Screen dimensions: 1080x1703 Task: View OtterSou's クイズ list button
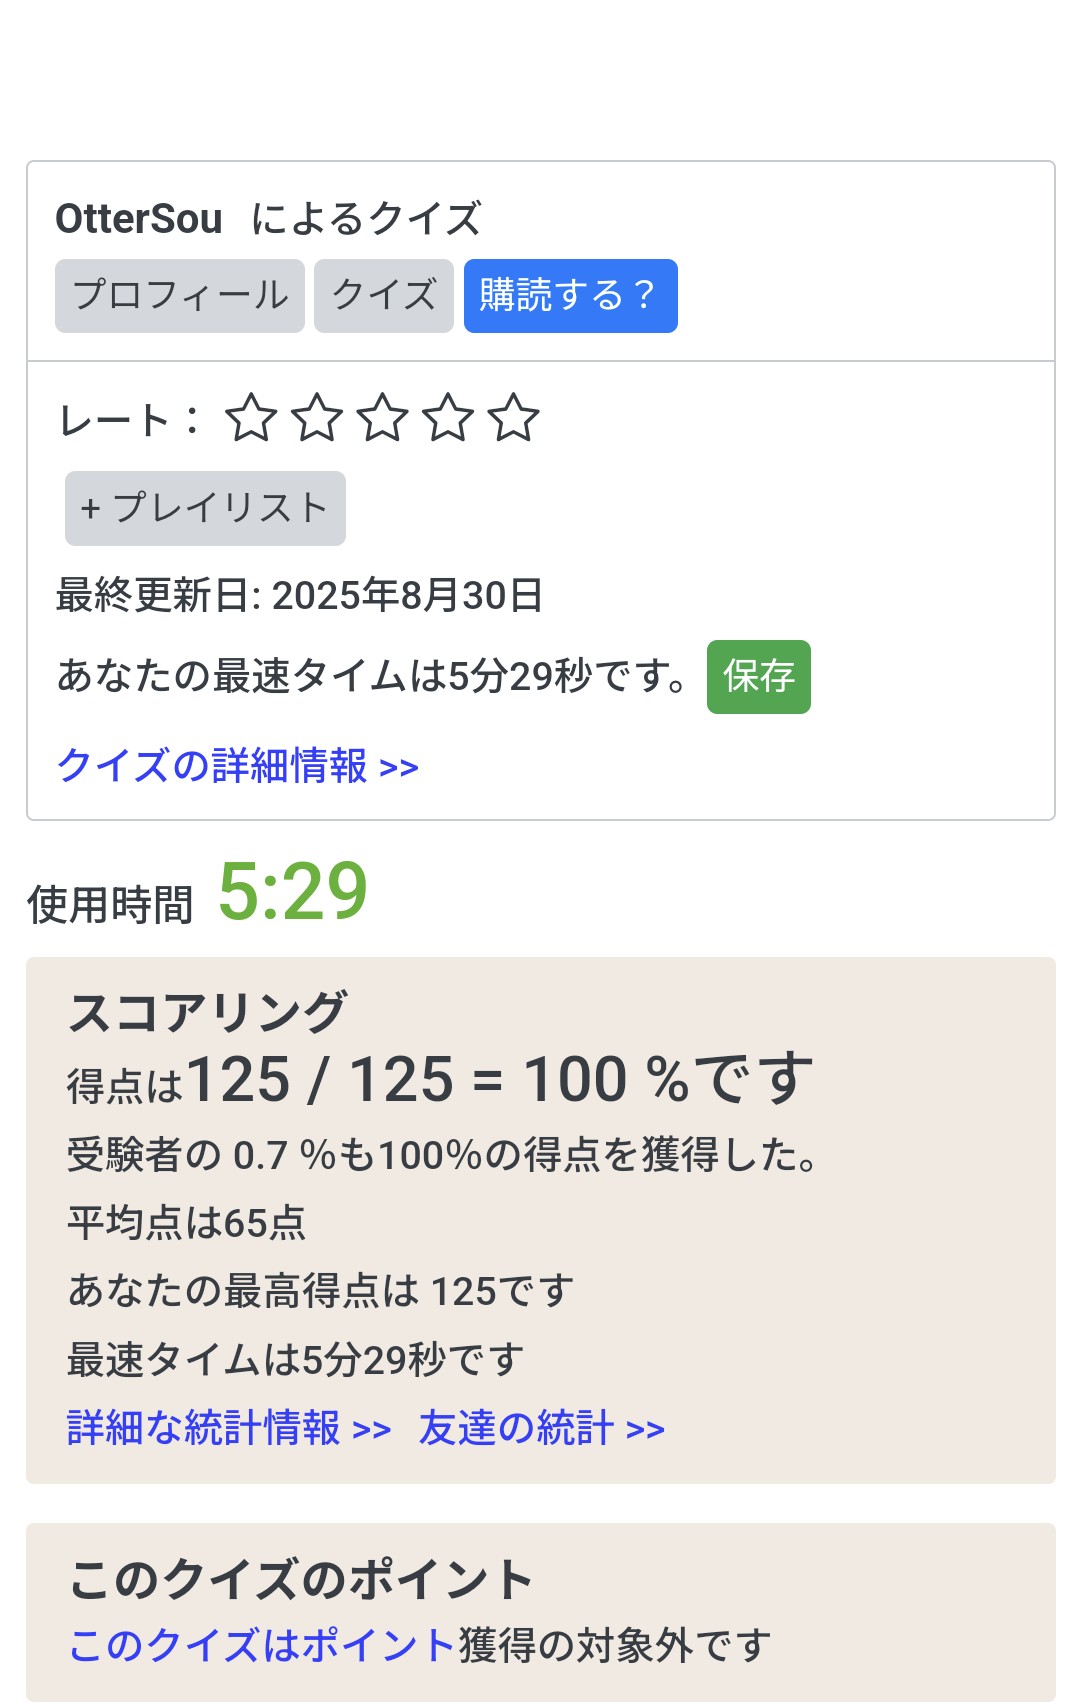point(384,296)
